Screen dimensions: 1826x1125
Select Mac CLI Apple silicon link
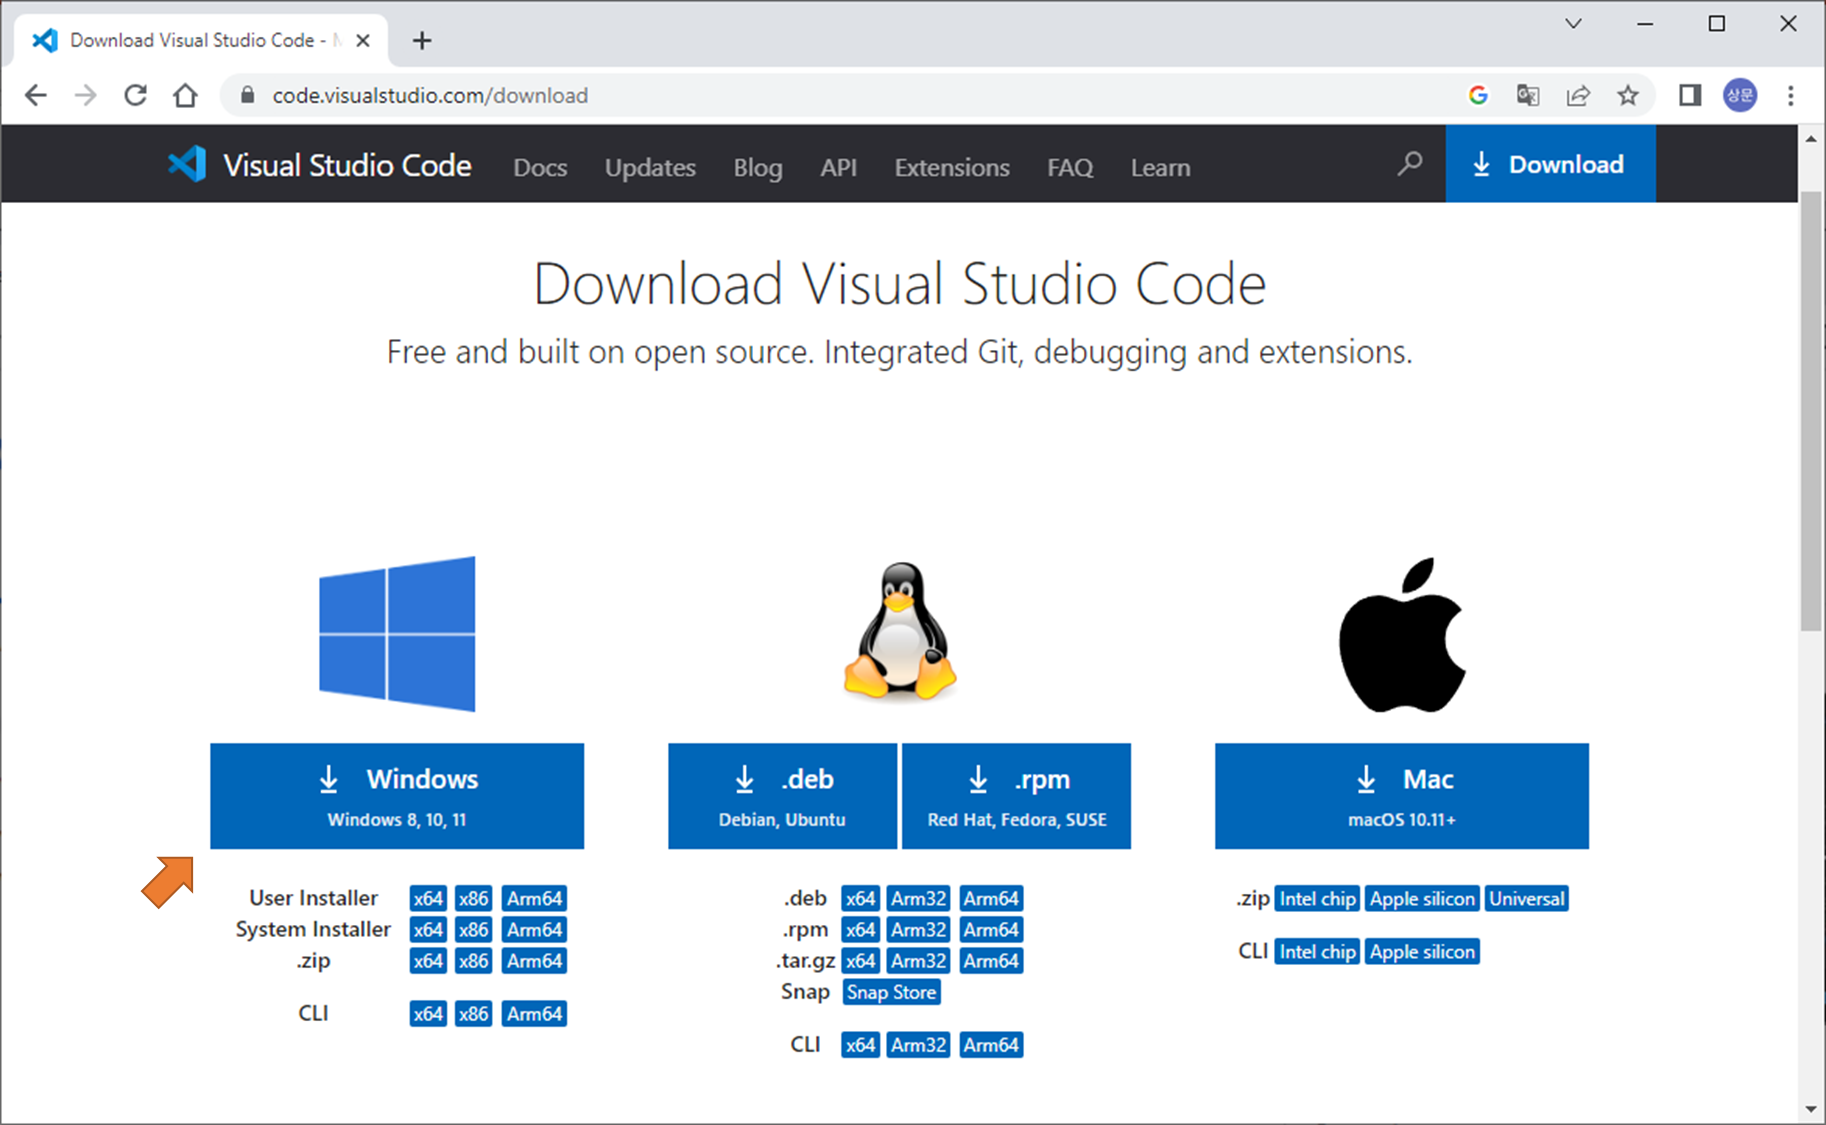[1422, 951]
